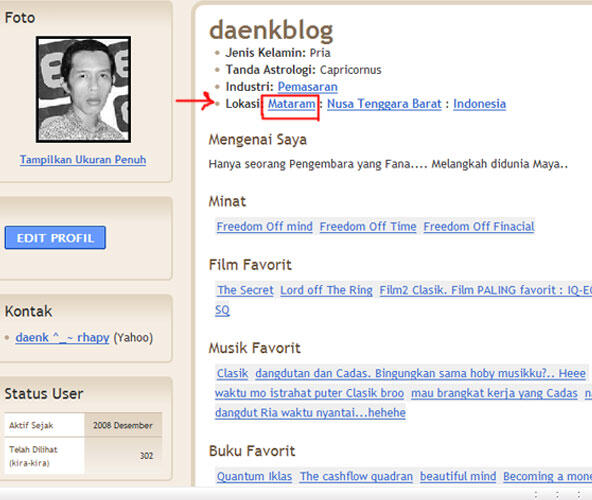Click the Mataram location link
592x500 pixels.
click(x=291, y=104)
